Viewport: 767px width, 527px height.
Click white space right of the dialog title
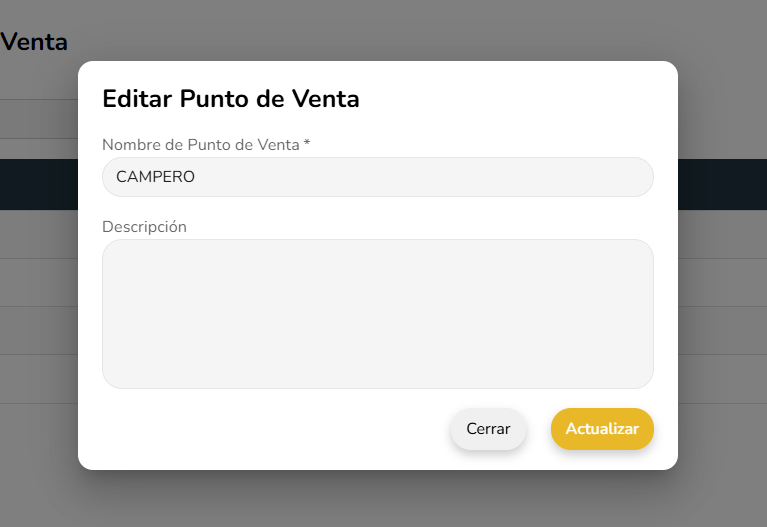click(520, 99)
